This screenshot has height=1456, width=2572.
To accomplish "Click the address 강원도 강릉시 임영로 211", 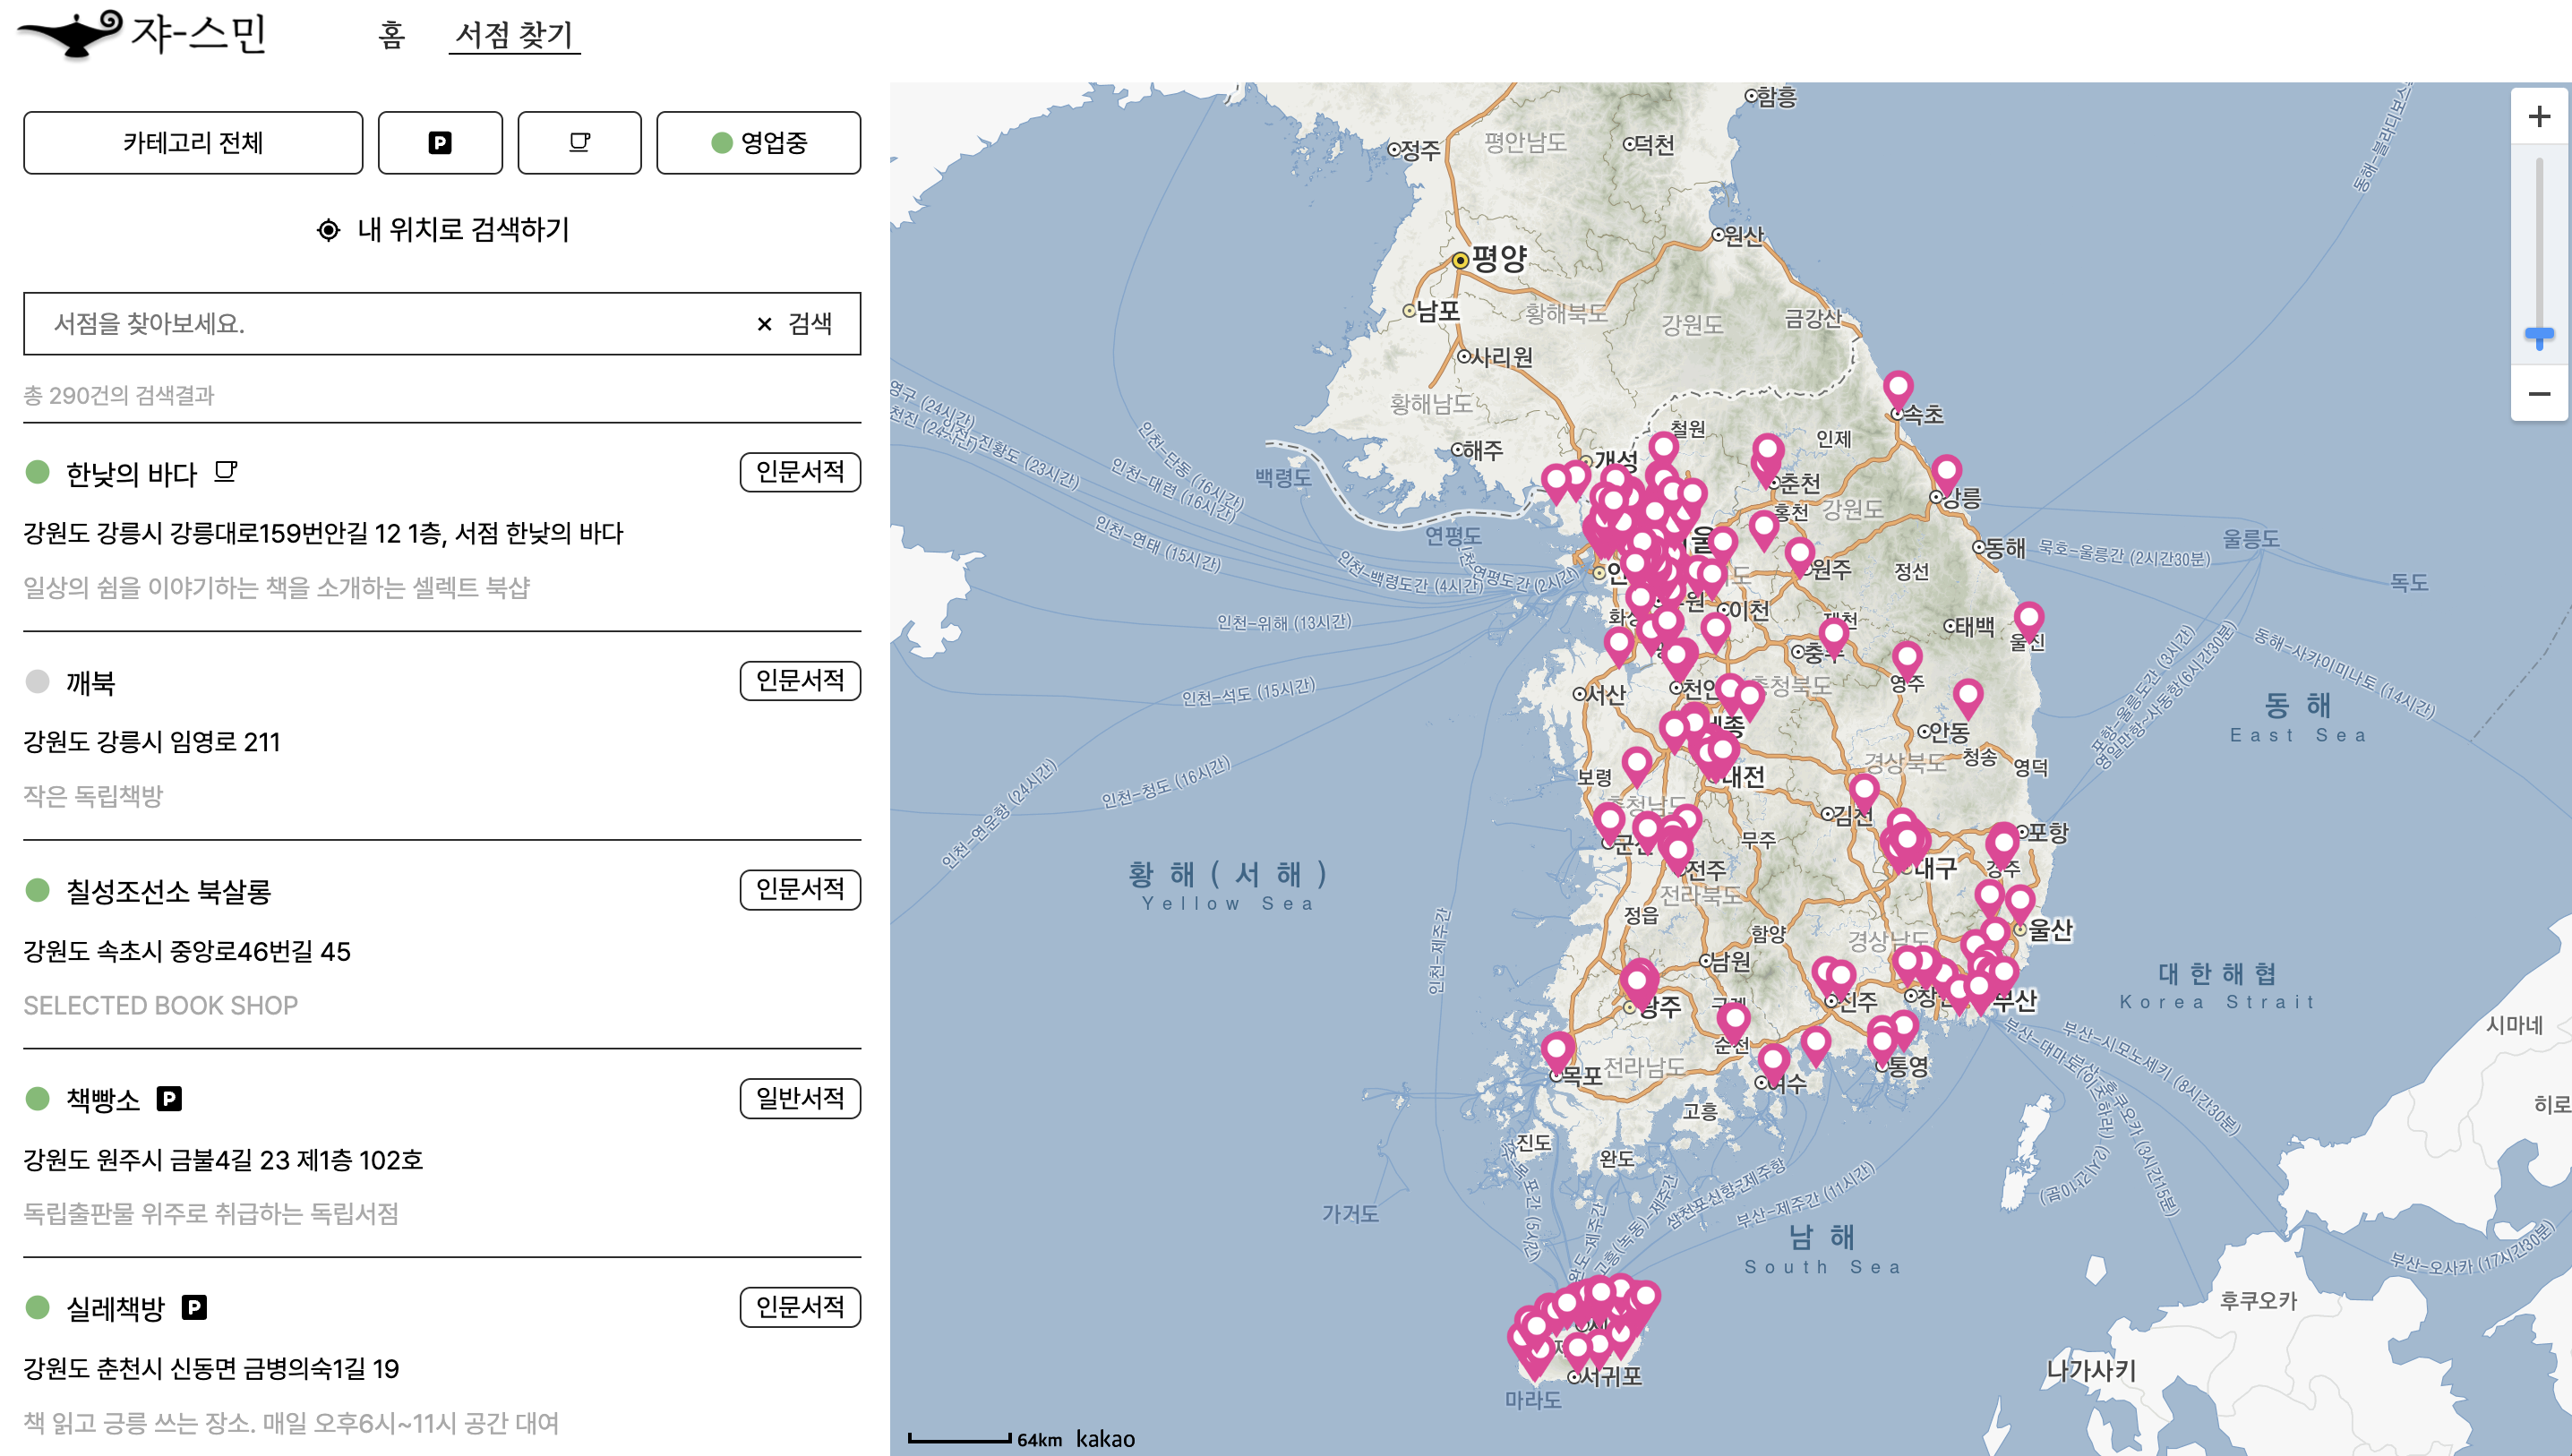I will 152,742.
